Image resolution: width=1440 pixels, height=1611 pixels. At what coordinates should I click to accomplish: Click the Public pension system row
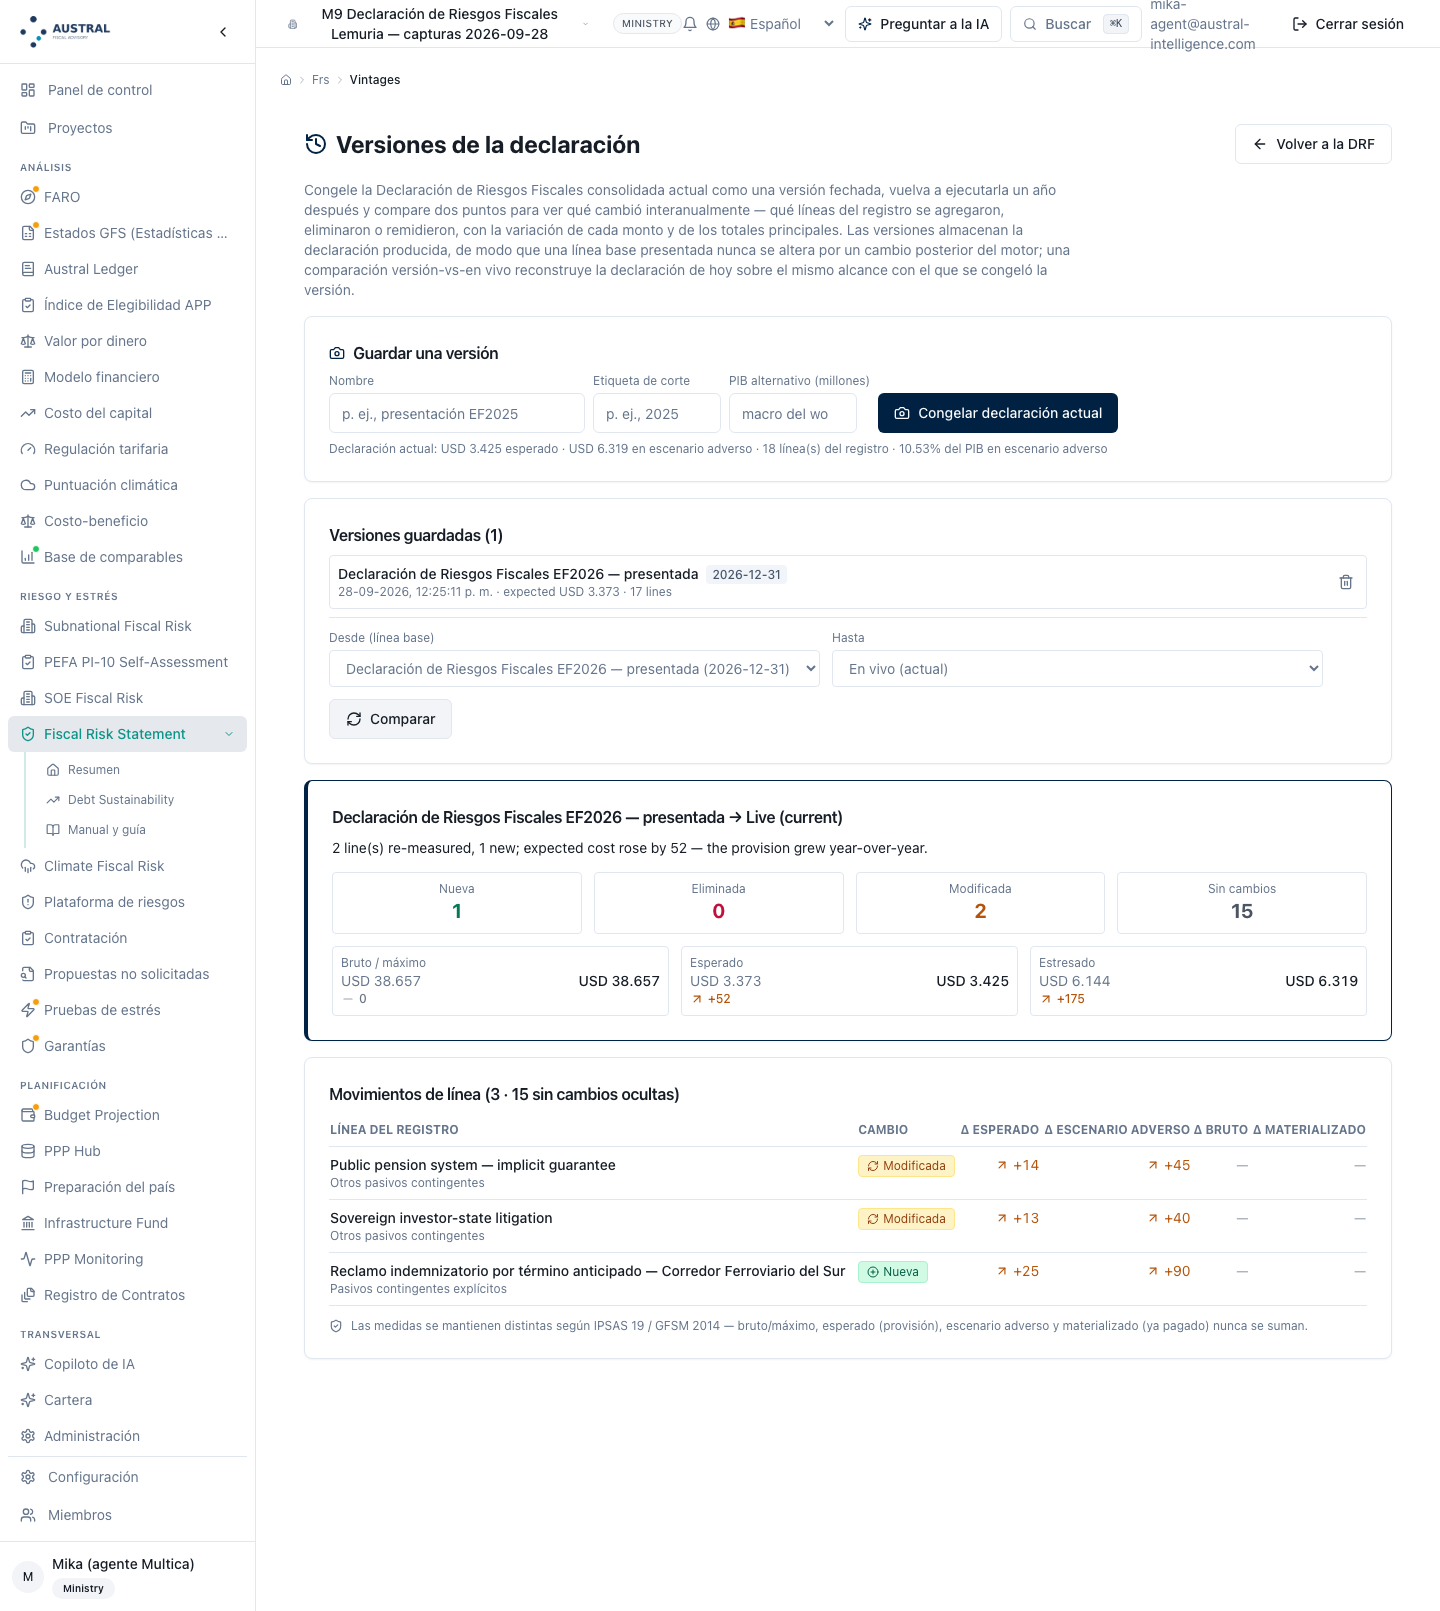[x=848, y=1173]
